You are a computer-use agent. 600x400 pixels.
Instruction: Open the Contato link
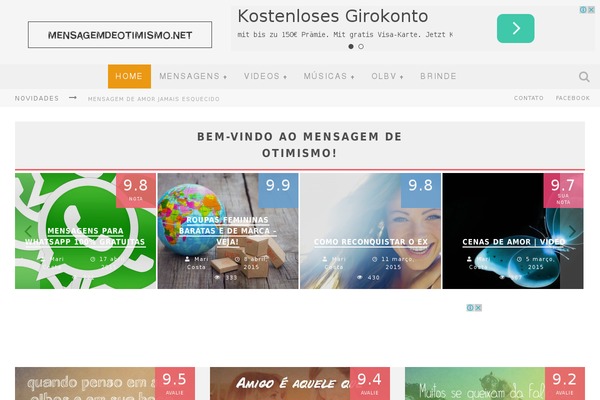[528, 98]
